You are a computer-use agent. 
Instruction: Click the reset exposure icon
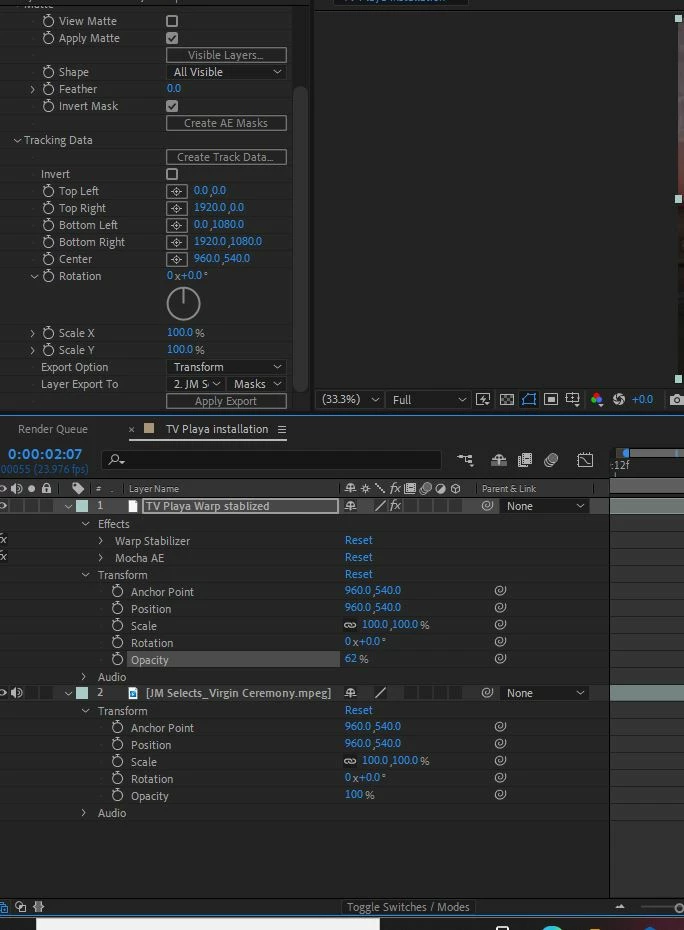619,400
